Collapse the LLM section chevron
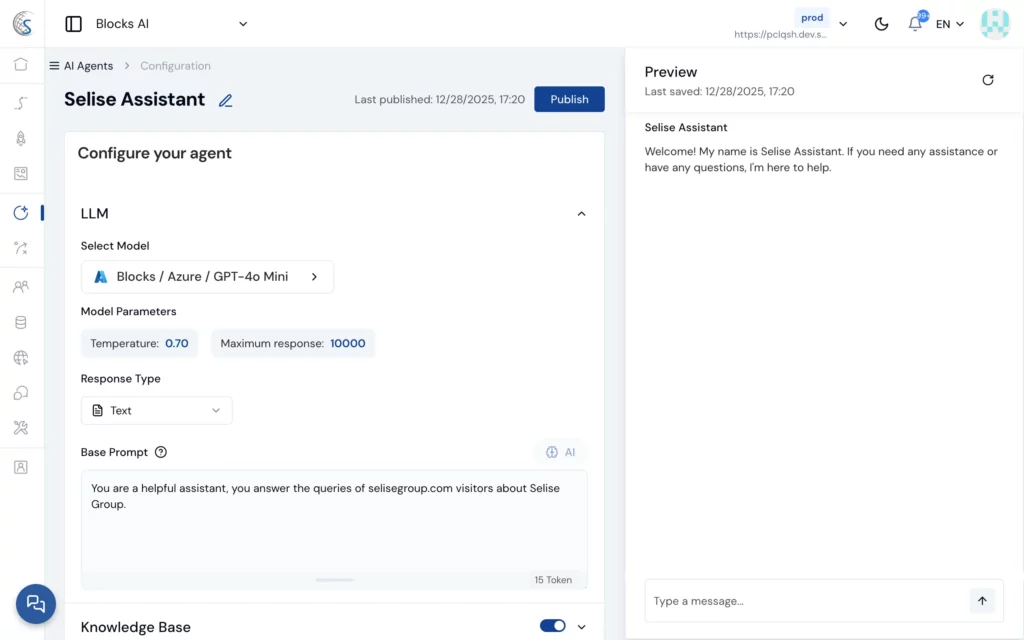The height and width of the screenshot is (640, 1024). pos(581,213)
